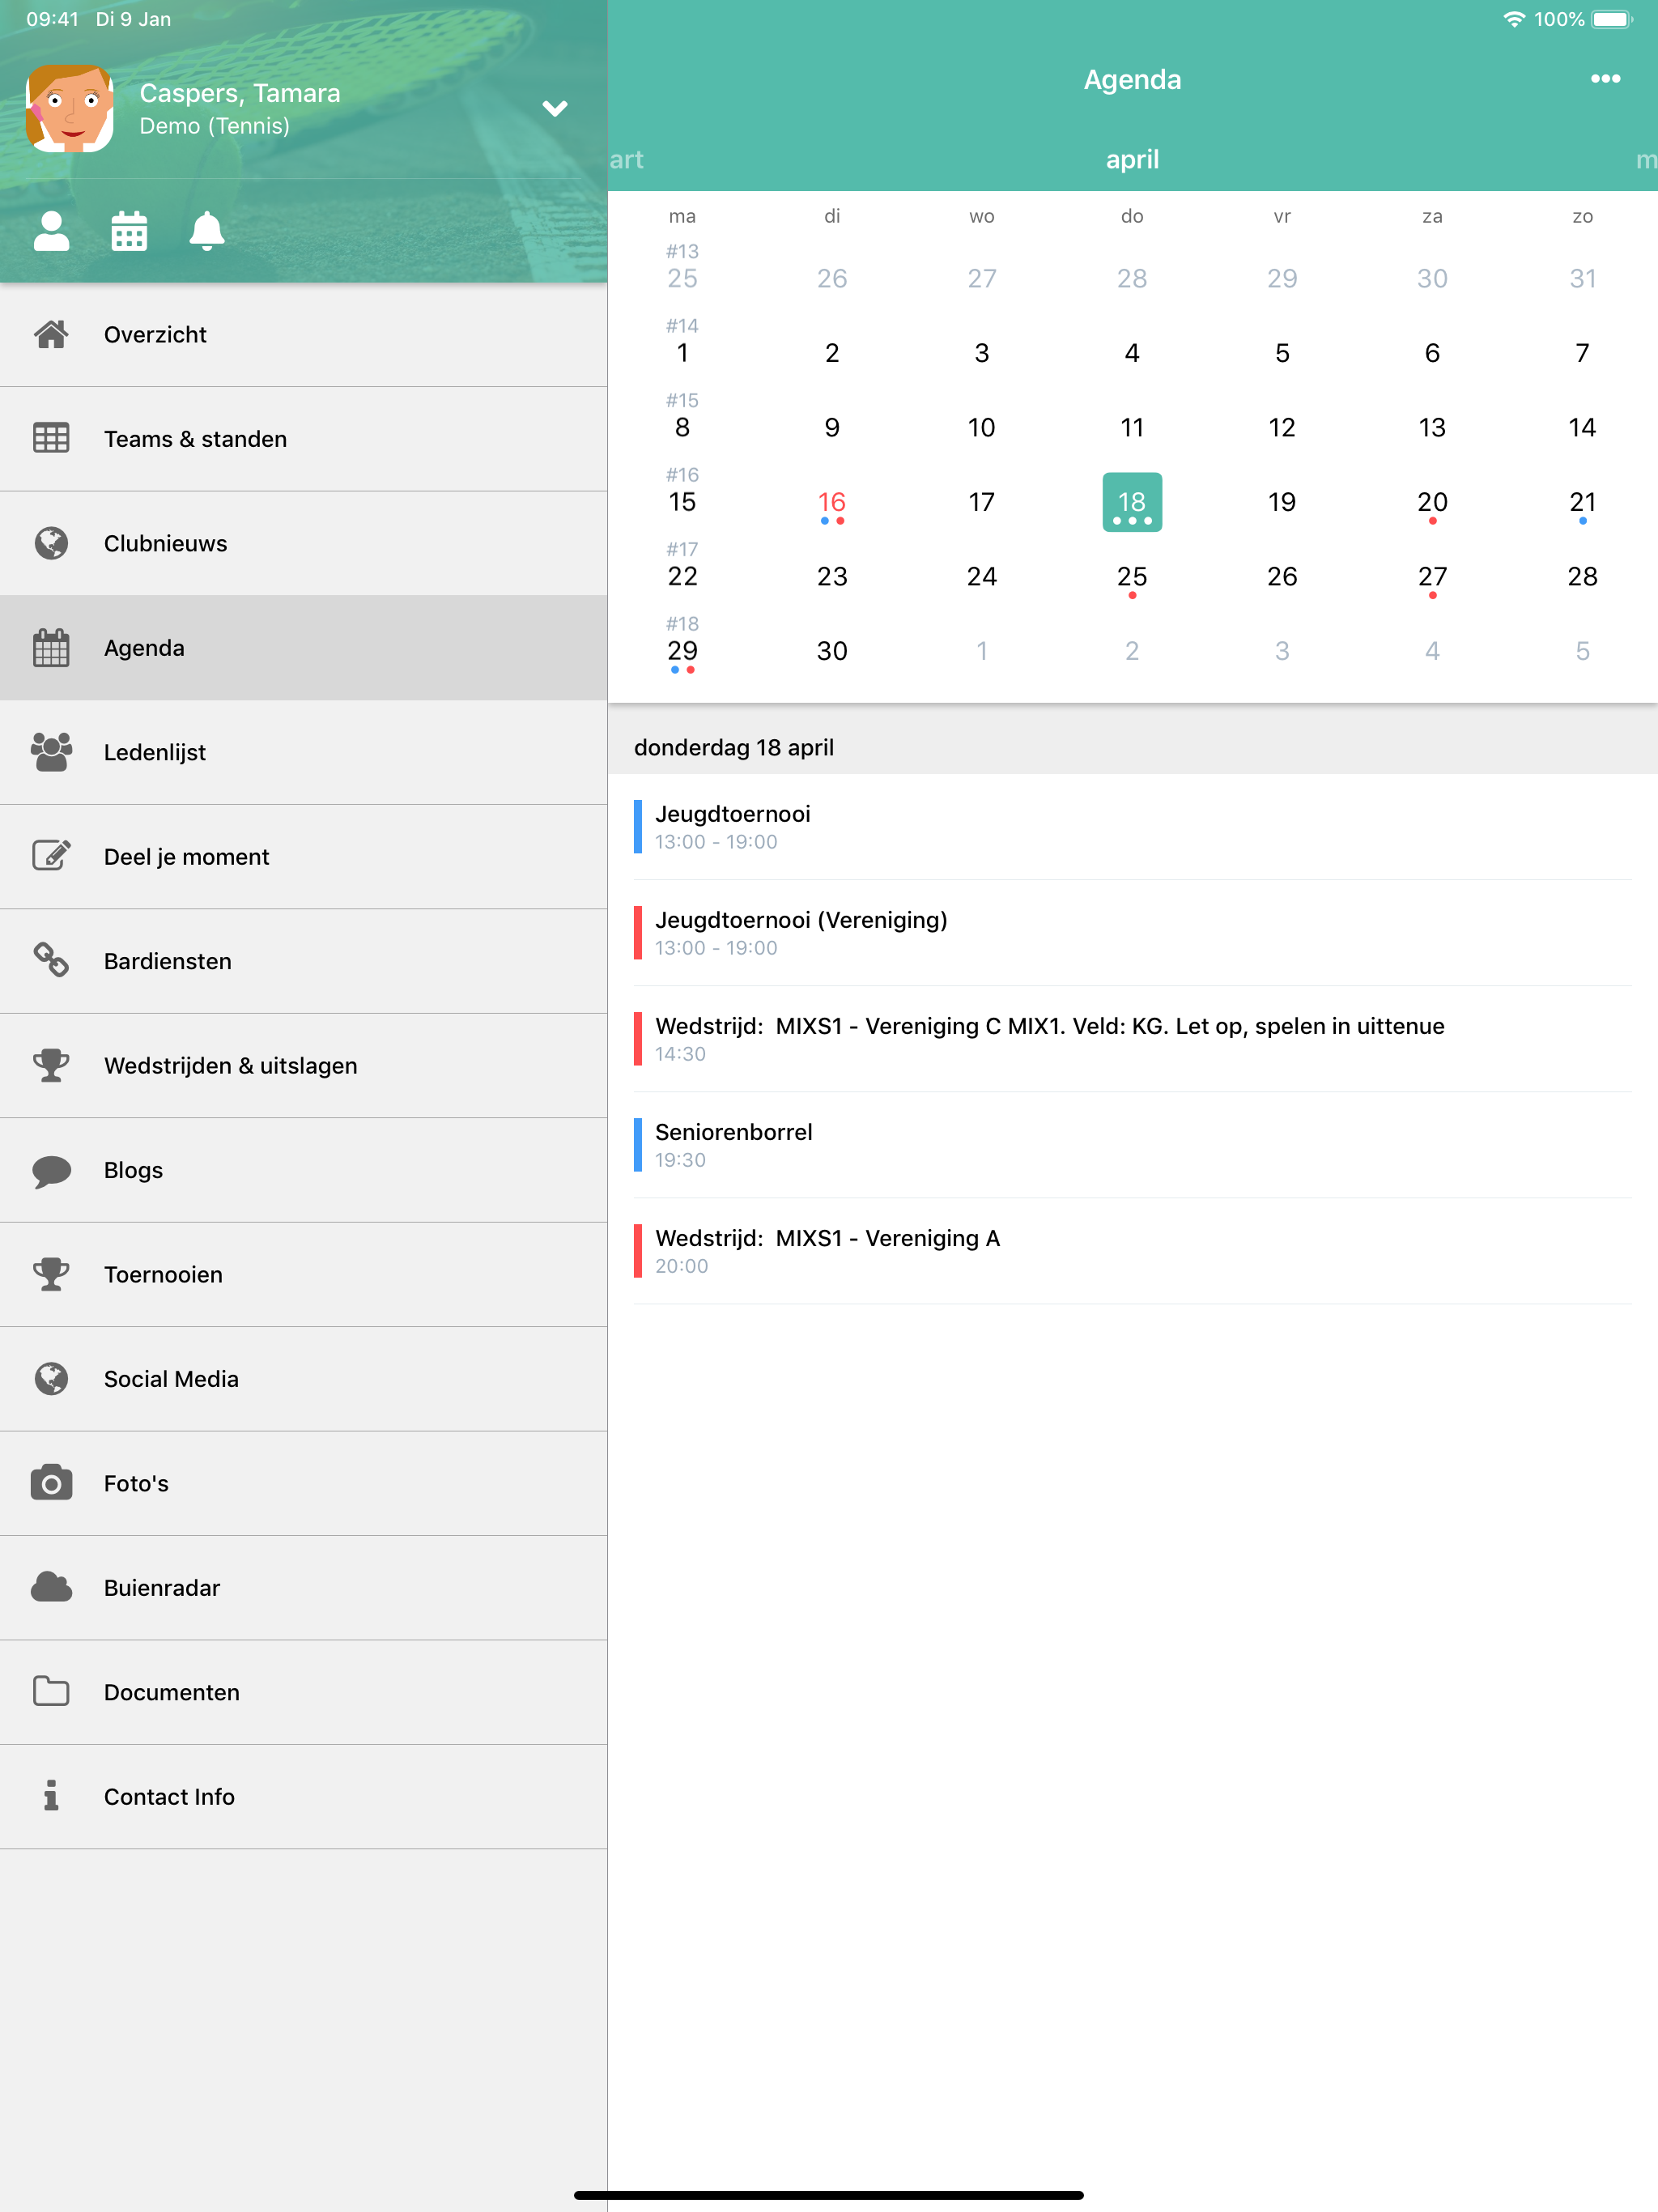Select day 30 april
This screenshot has height=2212, width=1658.
[832, 651]
